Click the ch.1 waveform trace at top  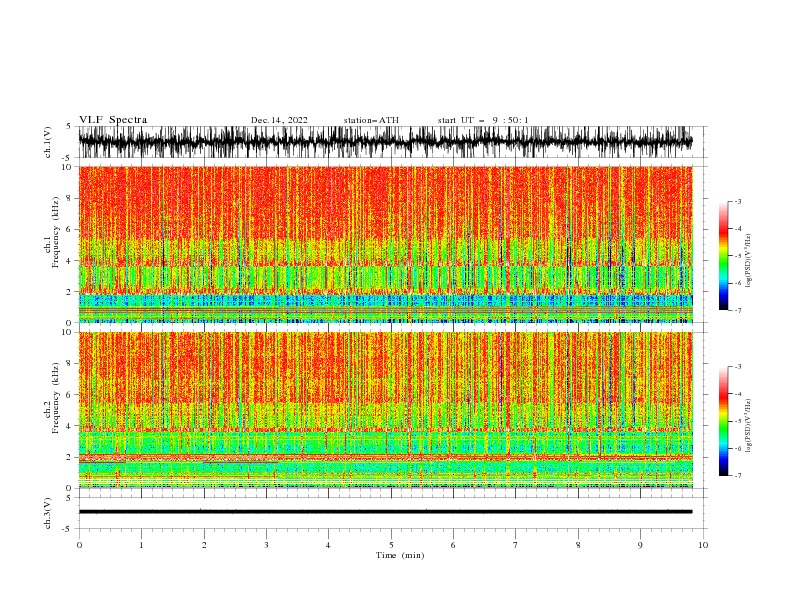385,142
